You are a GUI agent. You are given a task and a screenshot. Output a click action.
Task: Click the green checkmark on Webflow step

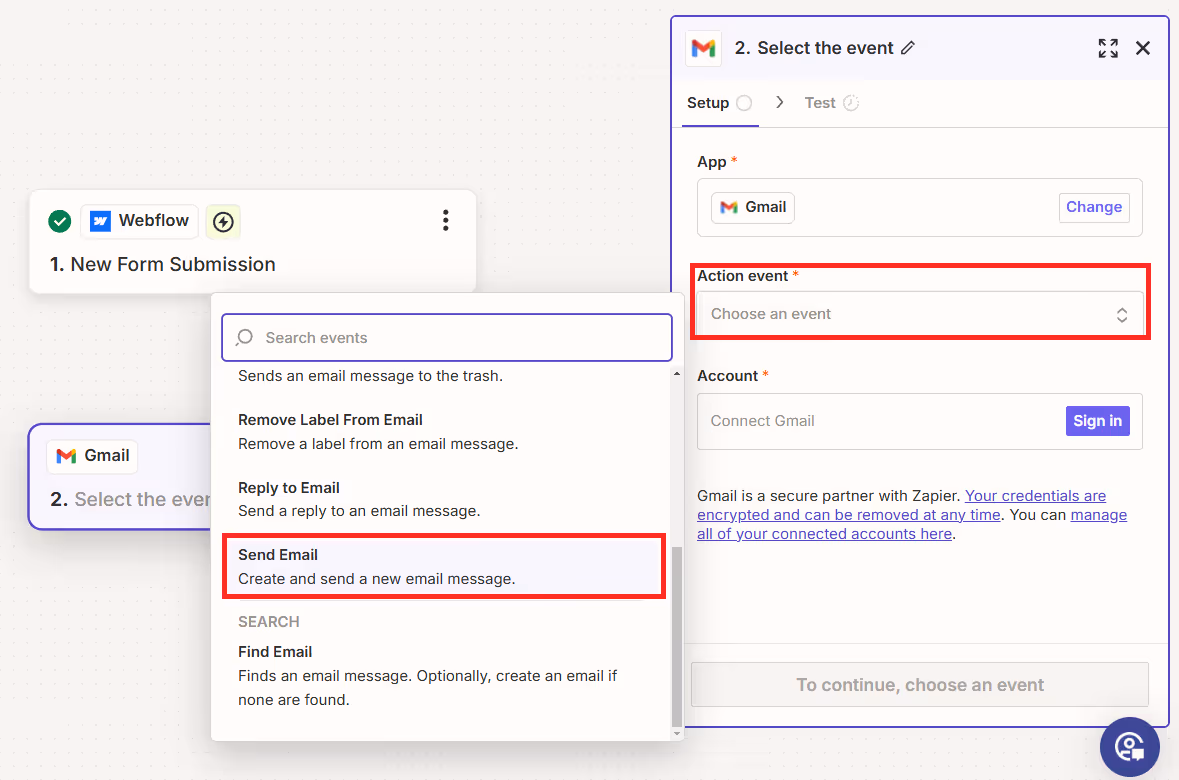59,221
